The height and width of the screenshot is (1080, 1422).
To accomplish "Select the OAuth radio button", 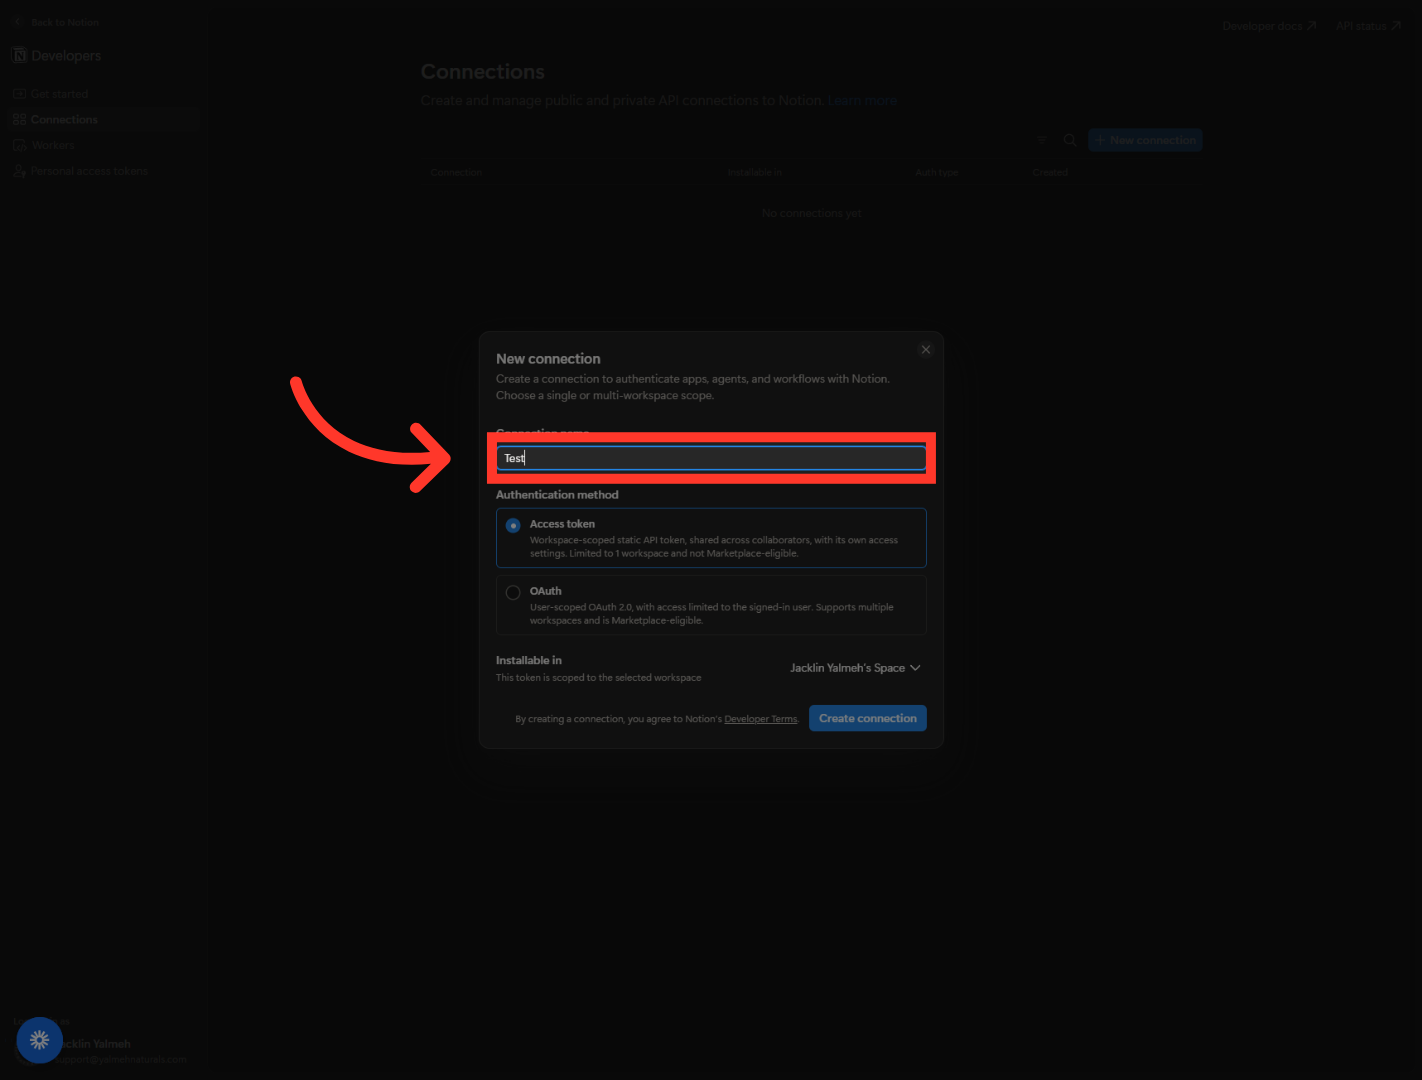I will tap(513, 592).
